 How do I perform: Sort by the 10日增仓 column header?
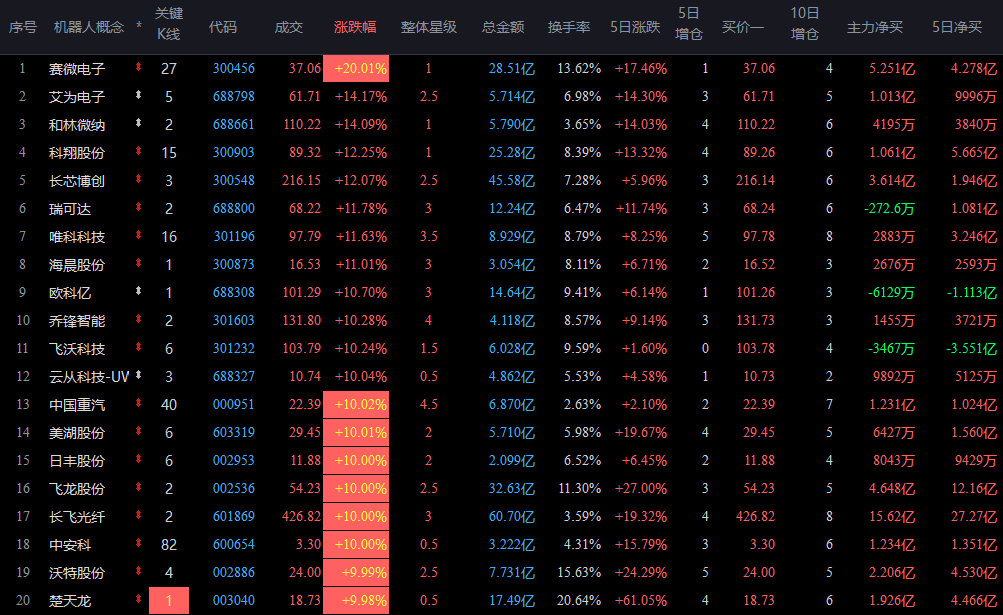(805, 24)
